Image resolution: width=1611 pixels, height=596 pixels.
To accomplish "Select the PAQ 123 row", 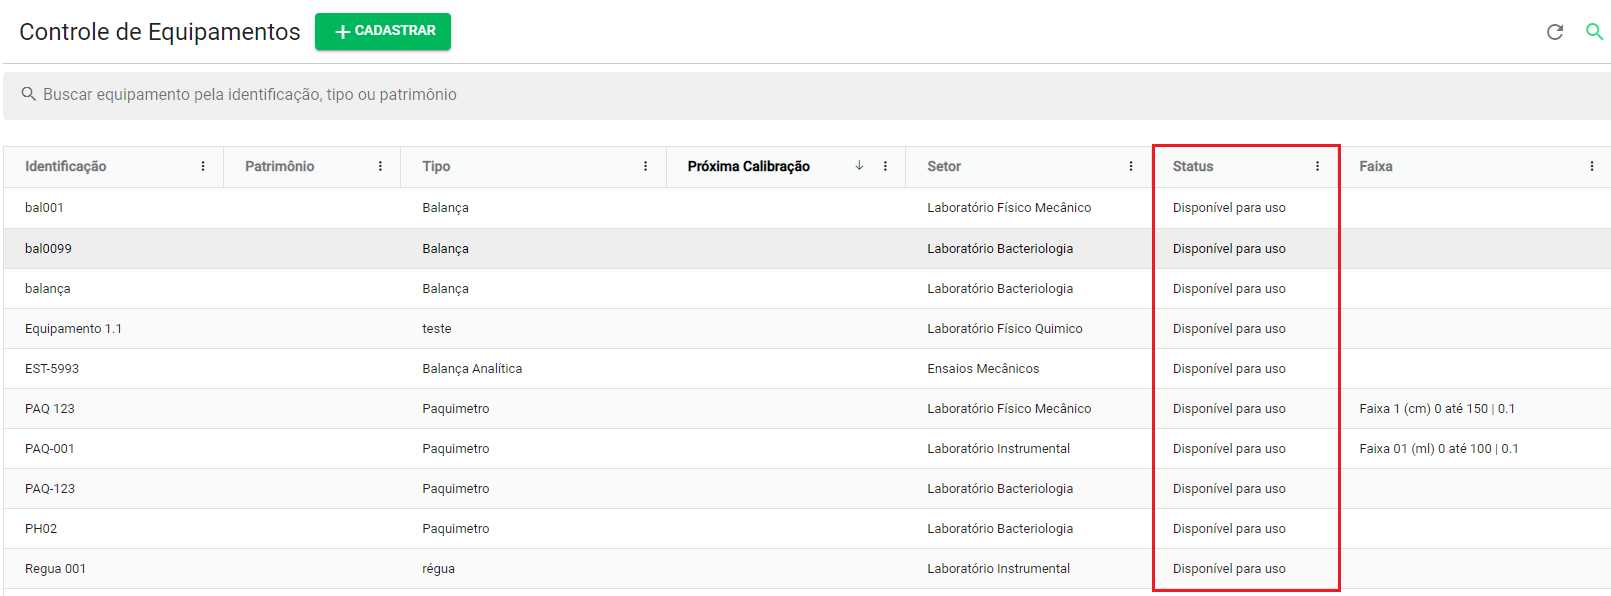I will click(807, 408).
